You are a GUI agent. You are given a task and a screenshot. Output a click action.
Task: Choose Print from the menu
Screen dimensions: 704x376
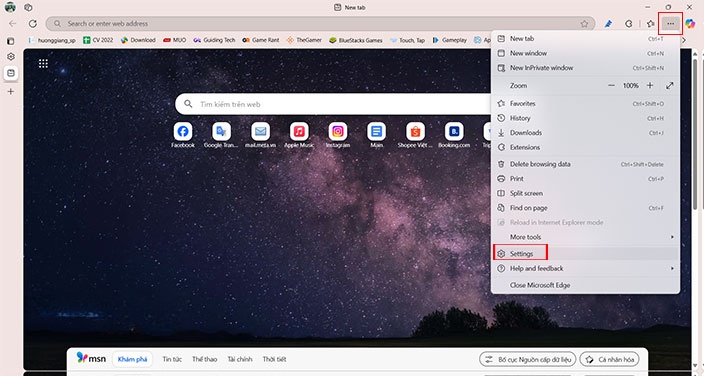coord(585,178)
